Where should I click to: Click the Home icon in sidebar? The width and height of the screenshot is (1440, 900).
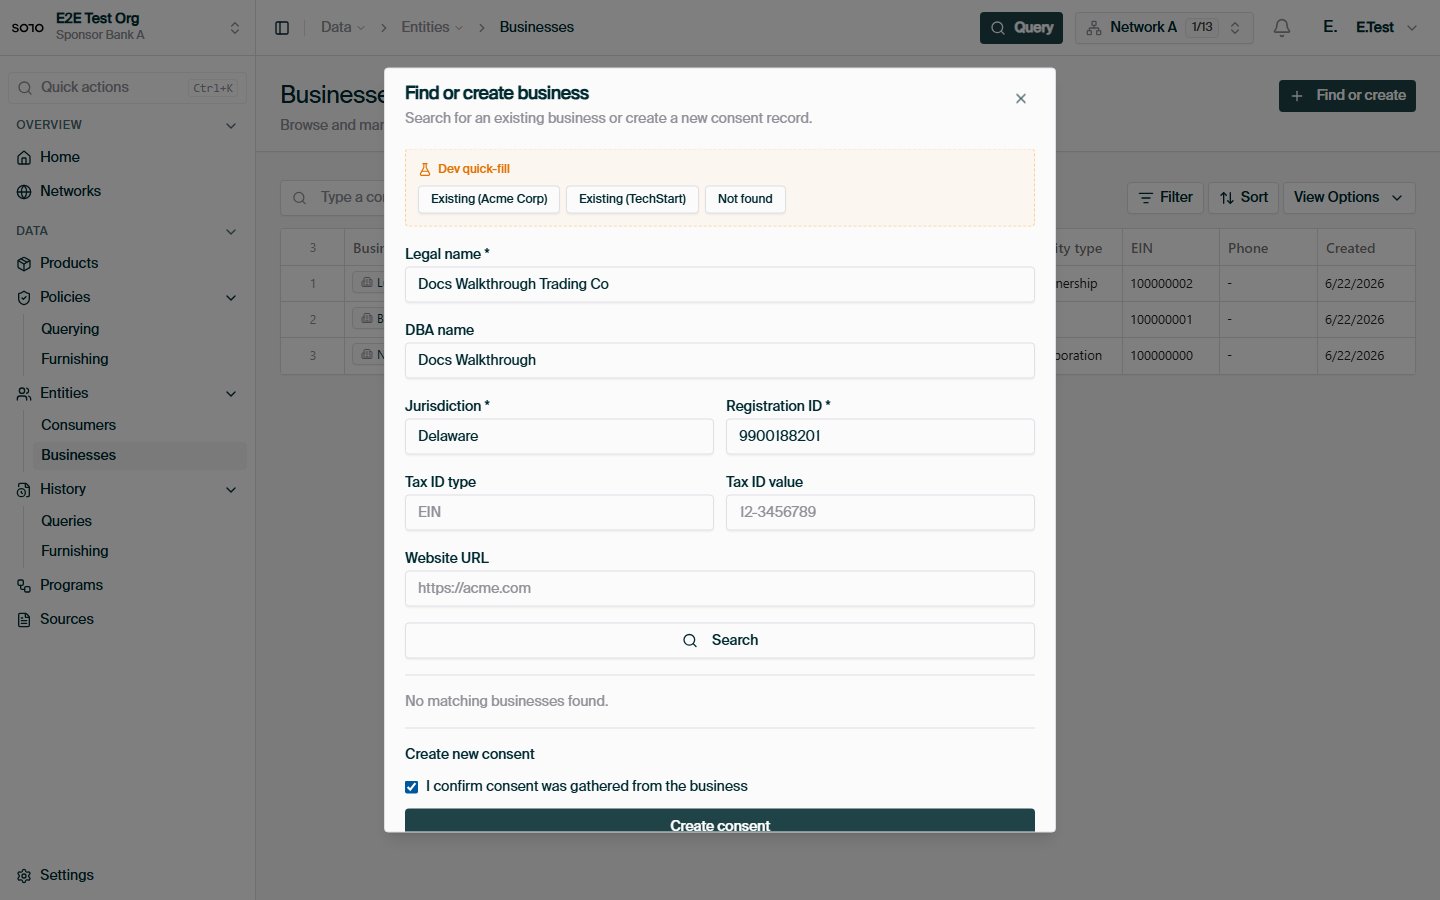[x=24, y=158]
